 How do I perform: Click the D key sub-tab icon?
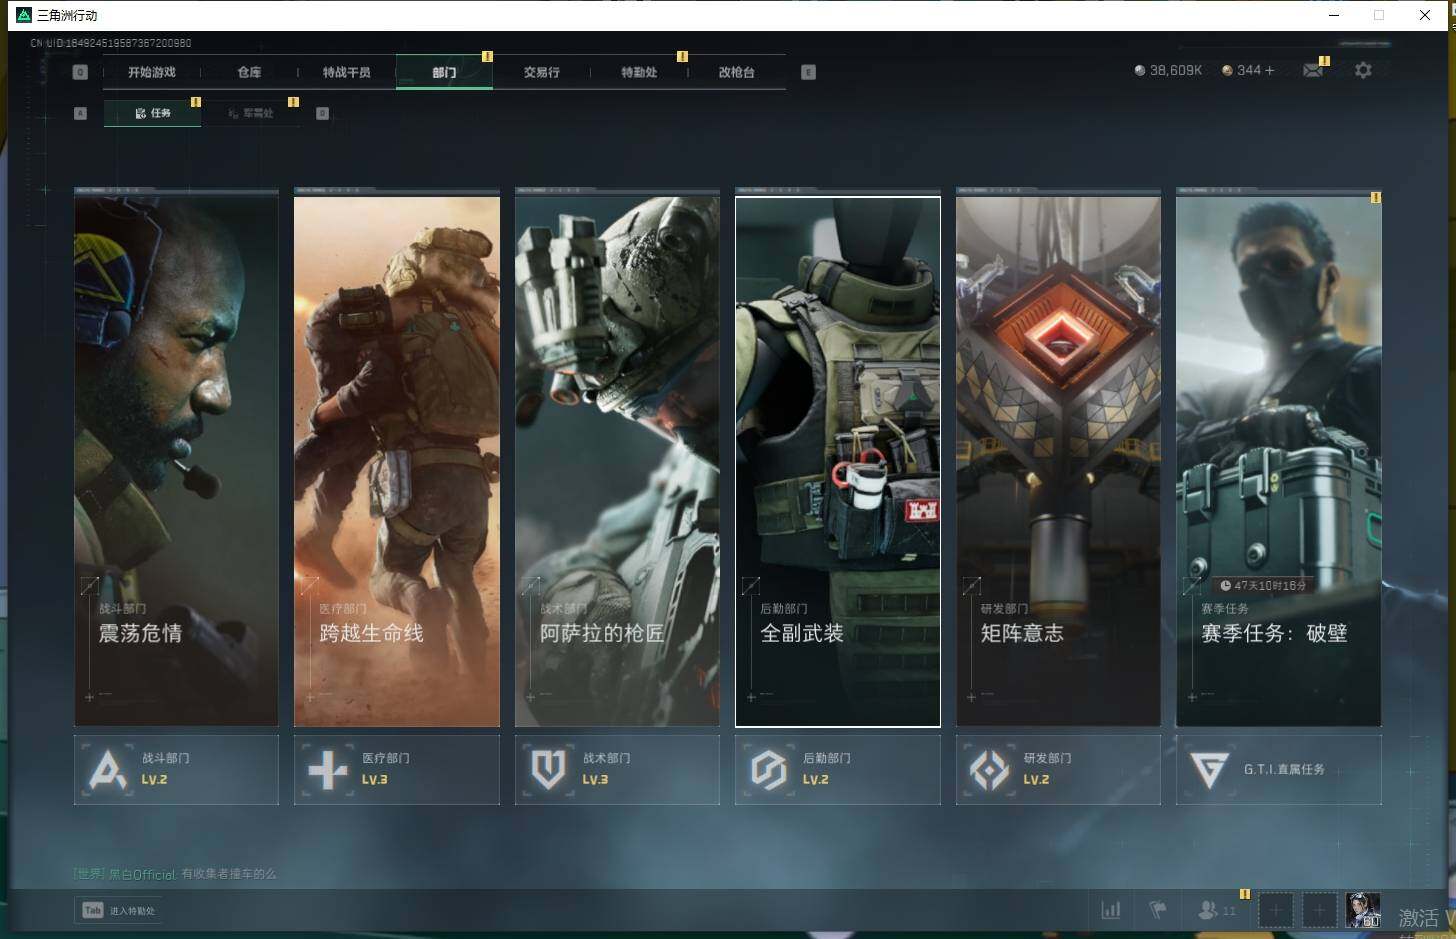tap(322, 113)
